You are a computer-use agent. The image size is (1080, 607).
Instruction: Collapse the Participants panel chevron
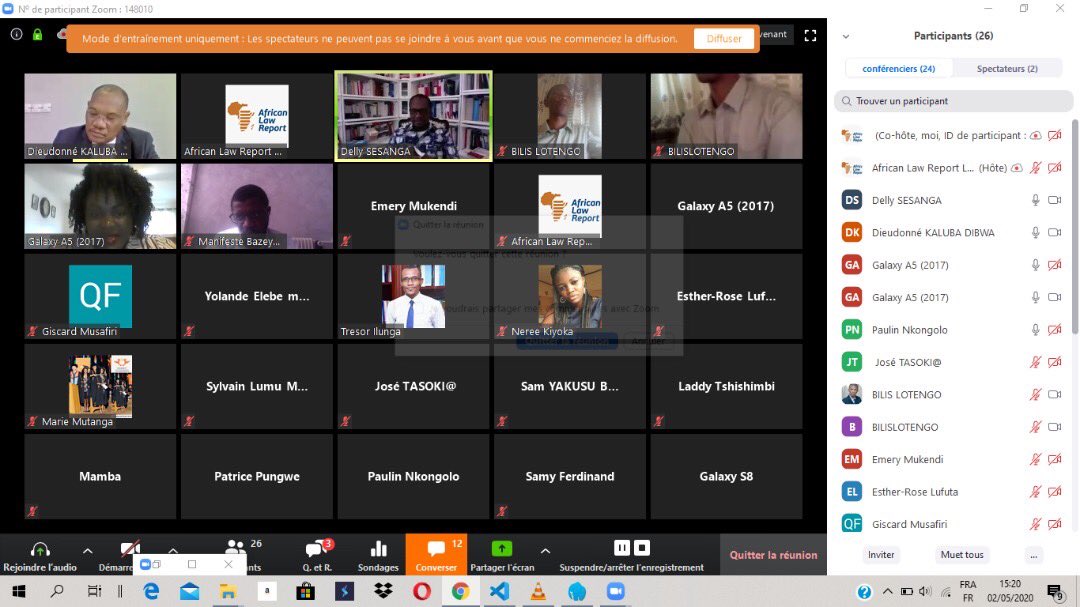click(x=846, y=37)
